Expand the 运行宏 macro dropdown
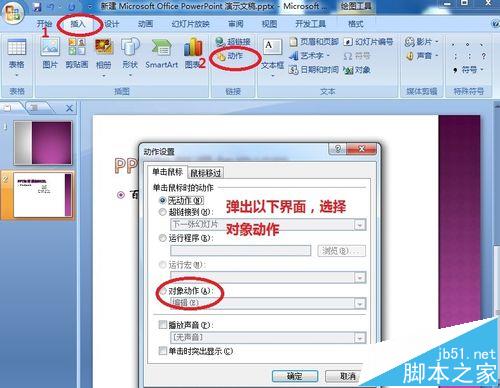Screen dimensions: 500x388 (x=360, y=277)
